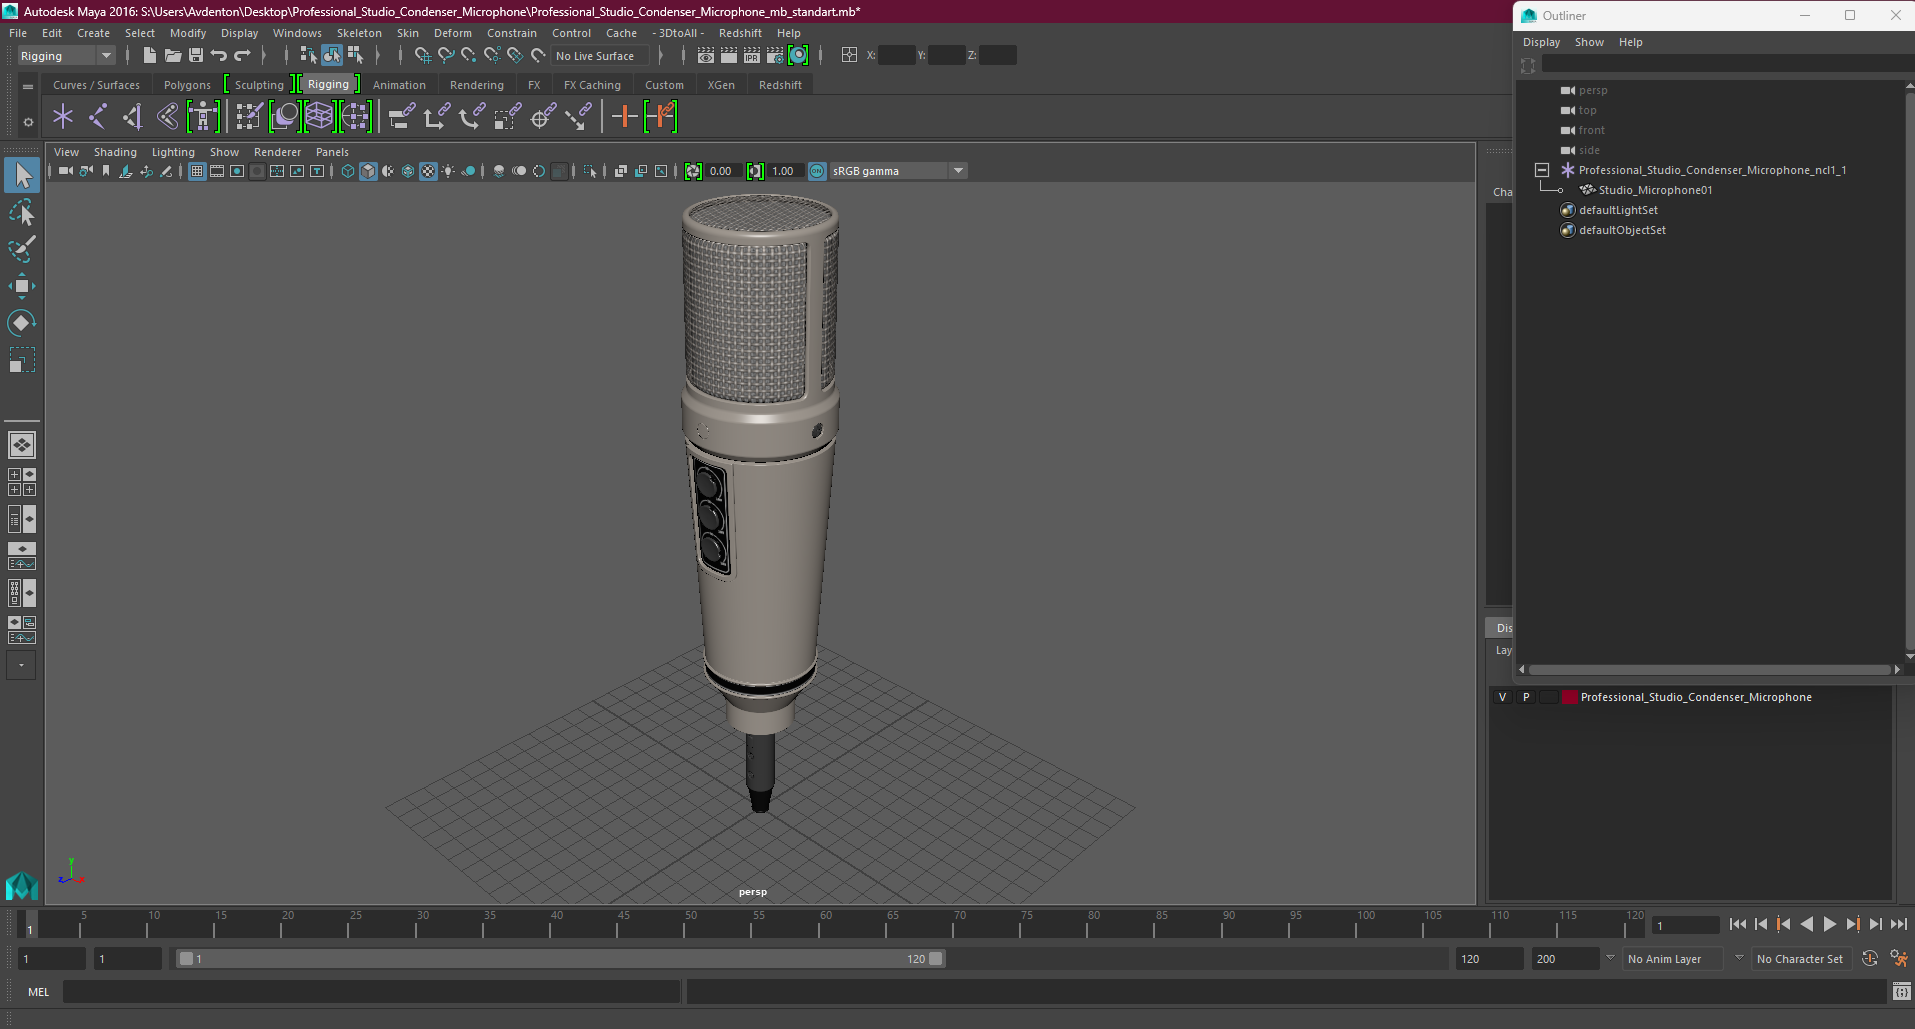Toggle P playback for Professional_Studio_Condenser_Microphone layer

(1526, 697)
